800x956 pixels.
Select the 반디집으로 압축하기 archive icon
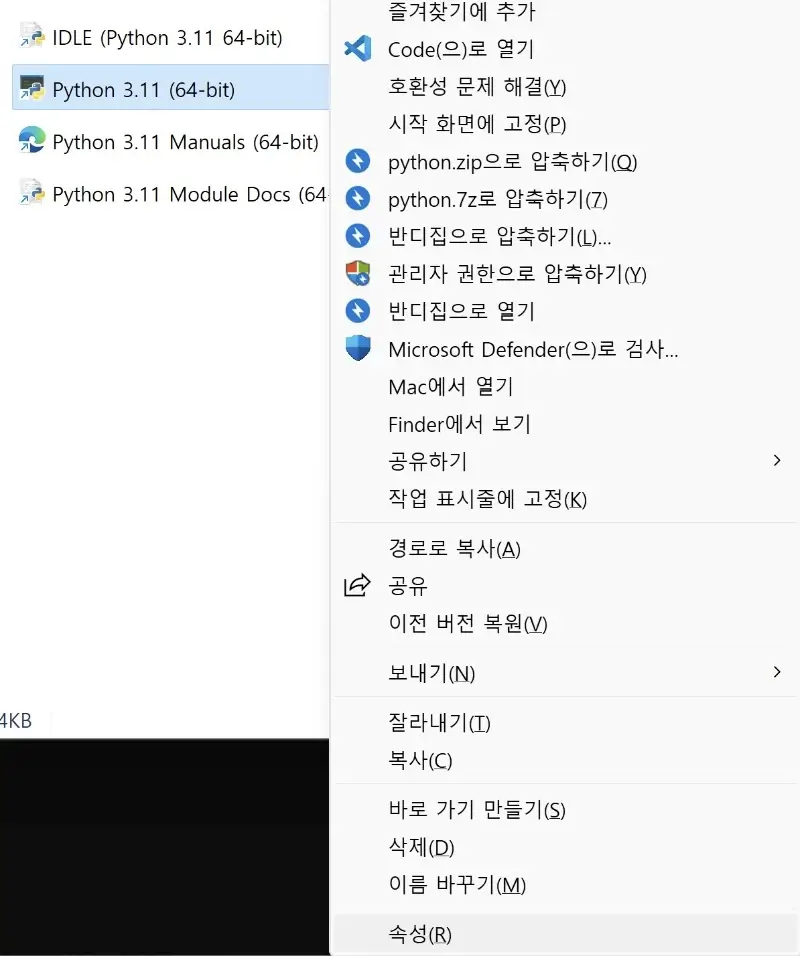click(358, 236)
